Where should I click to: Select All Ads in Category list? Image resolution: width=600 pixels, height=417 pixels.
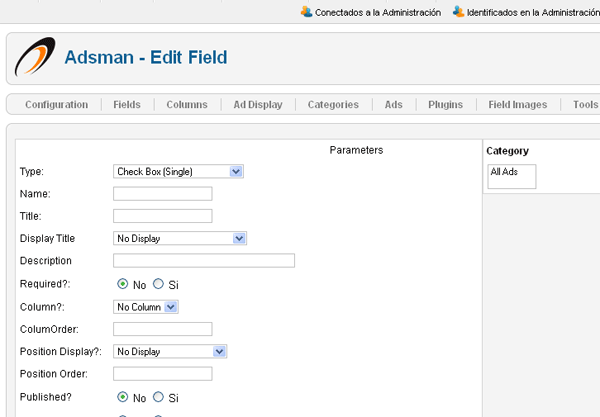click(504, 171)
